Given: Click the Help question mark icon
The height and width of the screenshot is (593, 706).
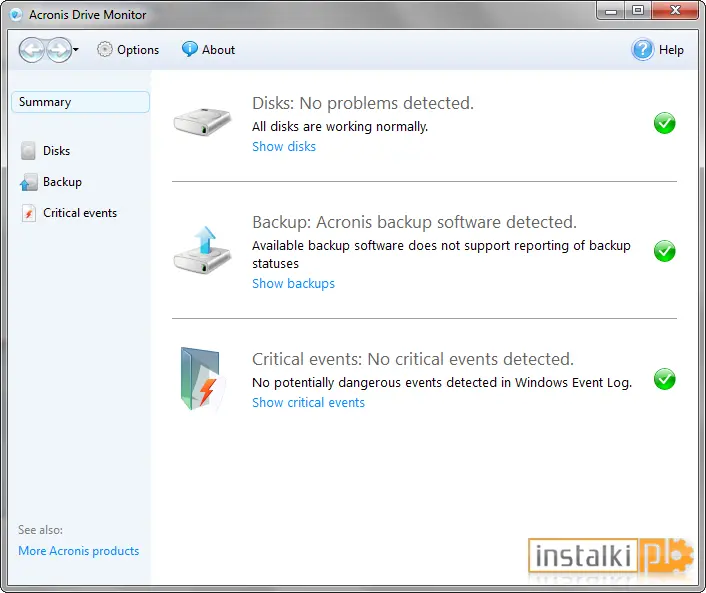Looking at the screenshot, I should pyautogui.click(x=643, y=50).
